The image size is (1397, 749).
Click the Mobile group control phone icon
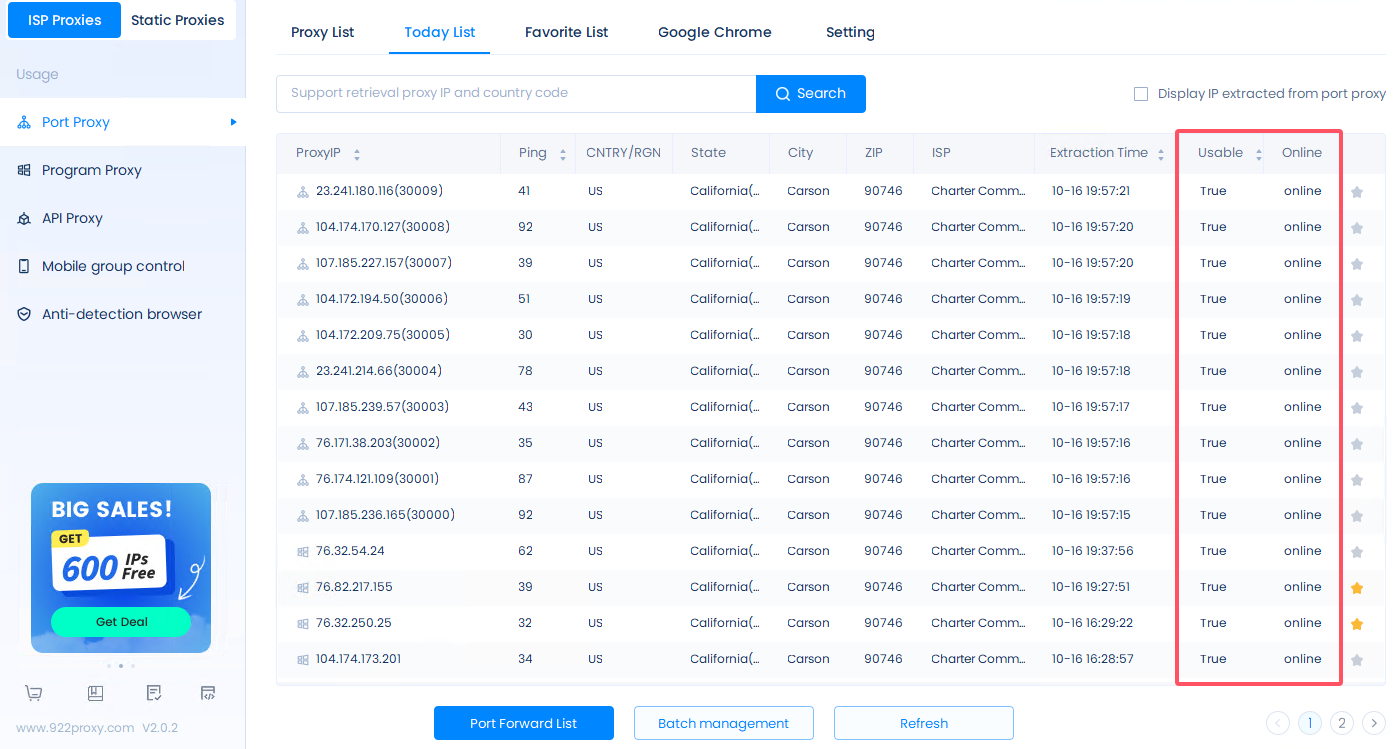click(24, 266)
